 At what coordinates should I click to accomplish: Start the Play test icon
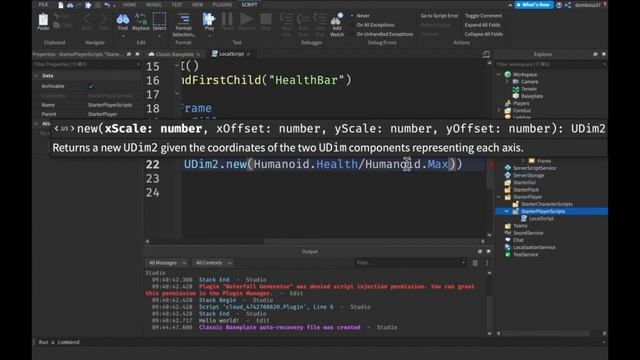tap(209, 19)
